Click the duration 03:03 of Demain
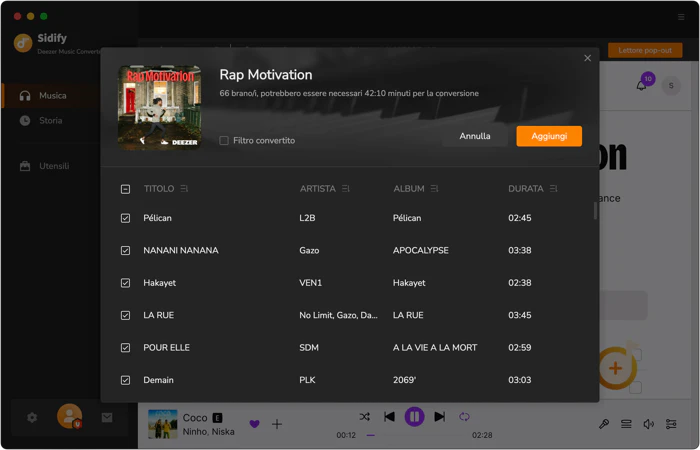The image size is (700, 450). [x=520, y=380]
